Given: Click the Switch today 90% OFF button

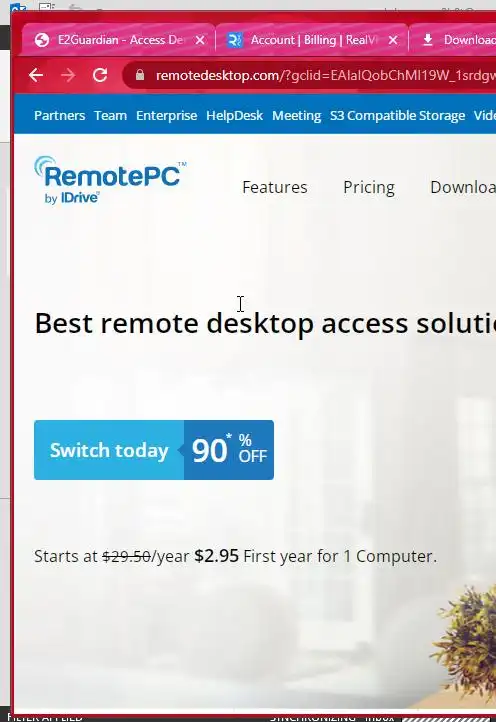Looking at the screenshot, I should tap(154, 450).
